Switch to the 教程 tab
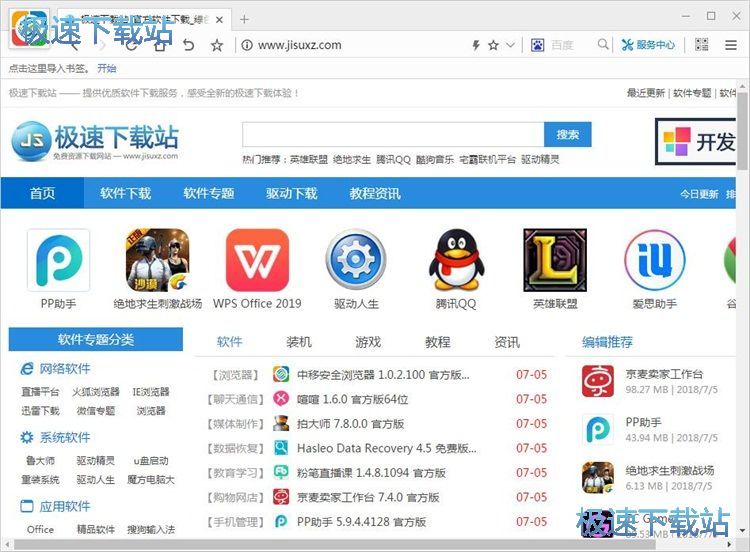This screenshot has width=750, height=552. point(438,342)
